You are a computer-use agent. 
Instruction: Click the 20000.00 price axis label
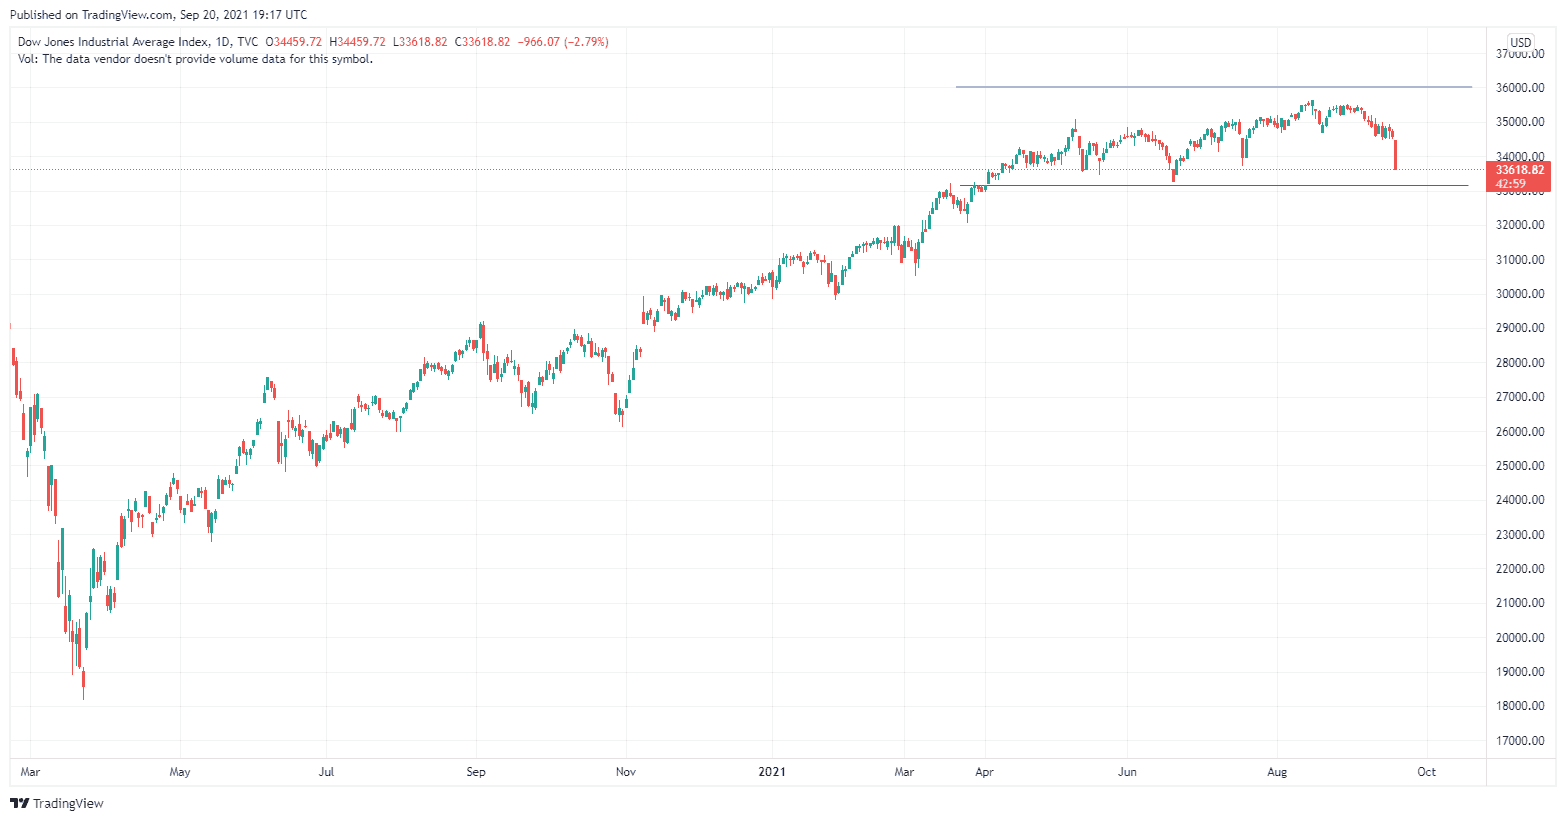click(x=1520, y=638)
